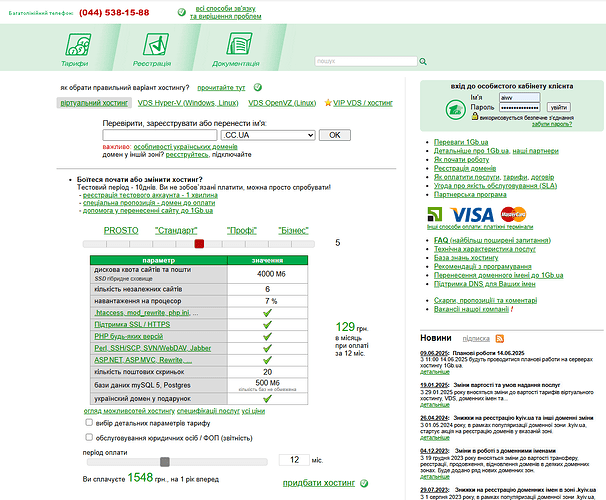Viewport: 606px width, 500px height.
Task: Click the green help icon near phone number
Action: click(181, 12)
